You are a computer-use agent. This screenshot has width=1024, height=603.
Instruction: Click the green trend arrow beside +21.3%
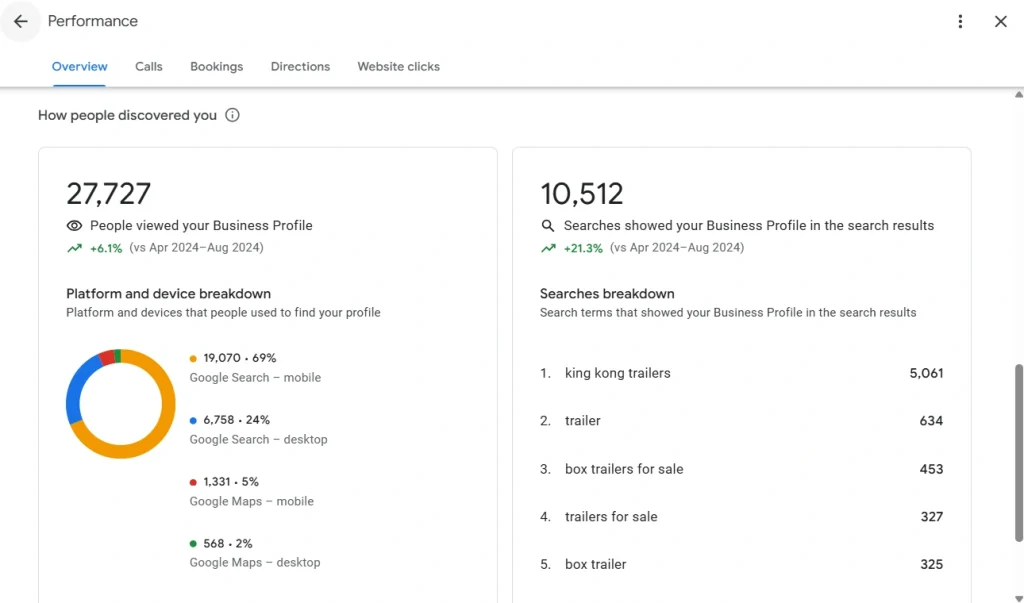(548, 248)
